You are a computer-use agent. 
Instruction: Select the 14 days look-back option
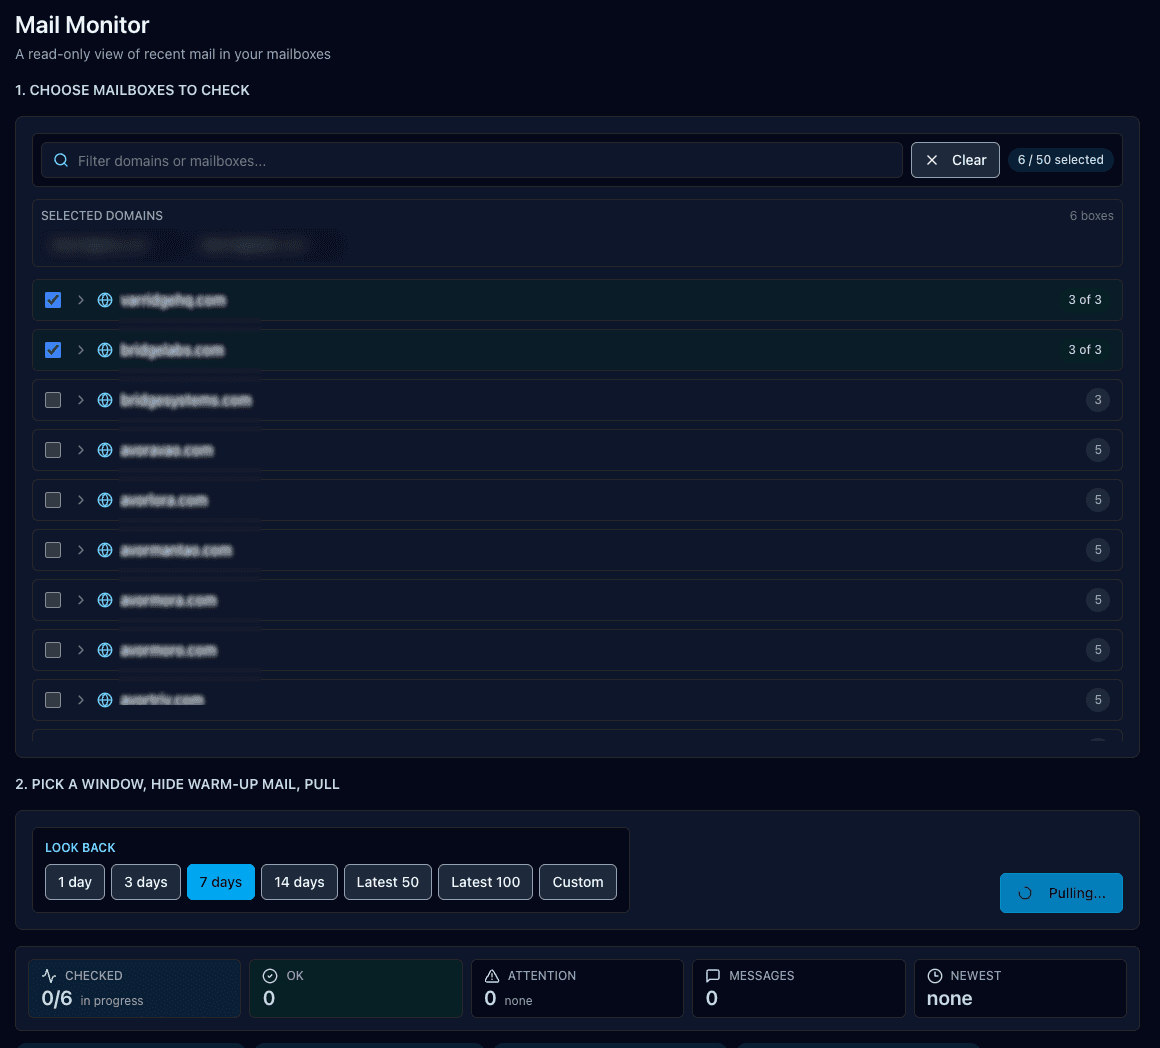[x=300, y=882]
